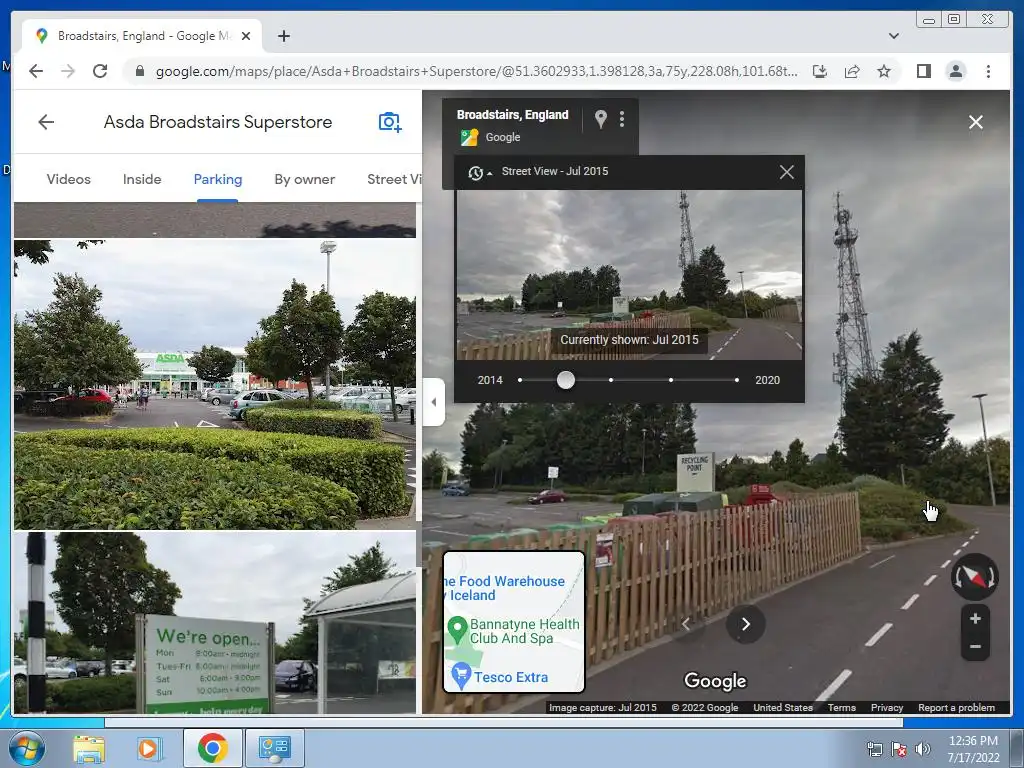Open a new browser tab
The height and width of the screenshot is (768, 1024).
[283, 36]
